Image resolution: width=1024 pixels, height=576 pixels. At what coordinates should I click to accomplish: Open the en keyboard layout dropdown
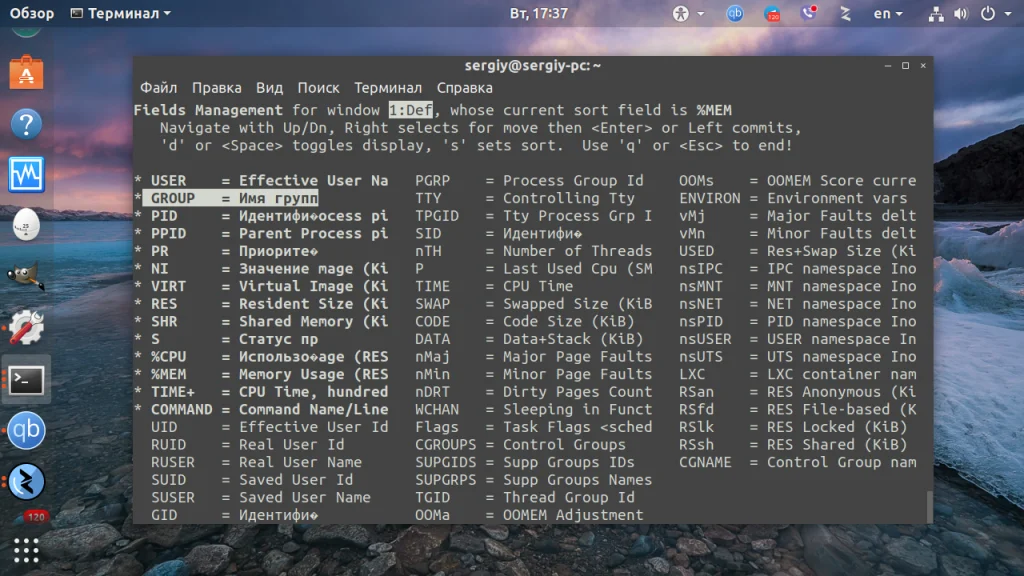(x=888, y=13)
